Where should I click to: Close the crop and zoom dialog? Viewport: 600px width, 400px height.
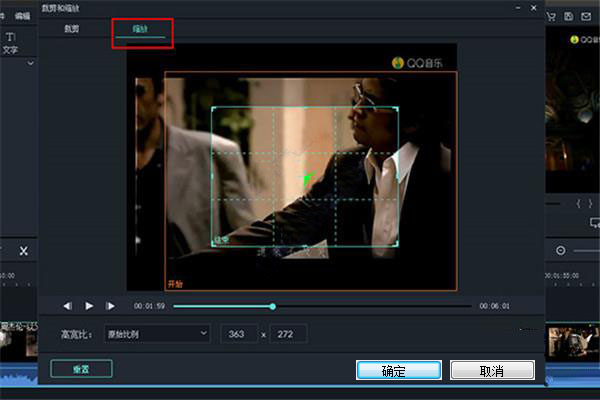(533, 8)
